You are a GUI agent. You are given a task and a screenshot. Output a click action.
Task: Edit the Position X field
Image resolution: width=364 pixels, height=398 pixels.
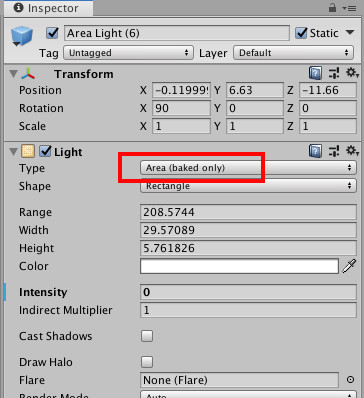(x=181, y=90)
